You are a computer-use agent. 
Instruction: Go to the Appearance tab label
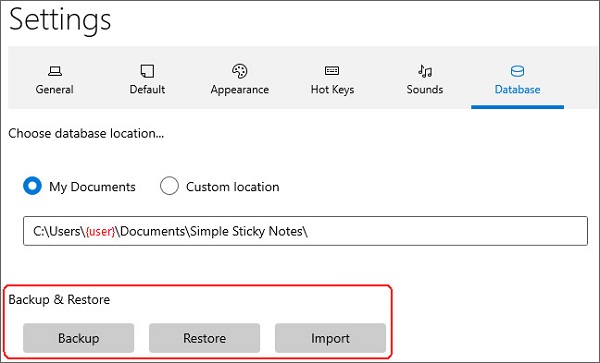point(240,90)
